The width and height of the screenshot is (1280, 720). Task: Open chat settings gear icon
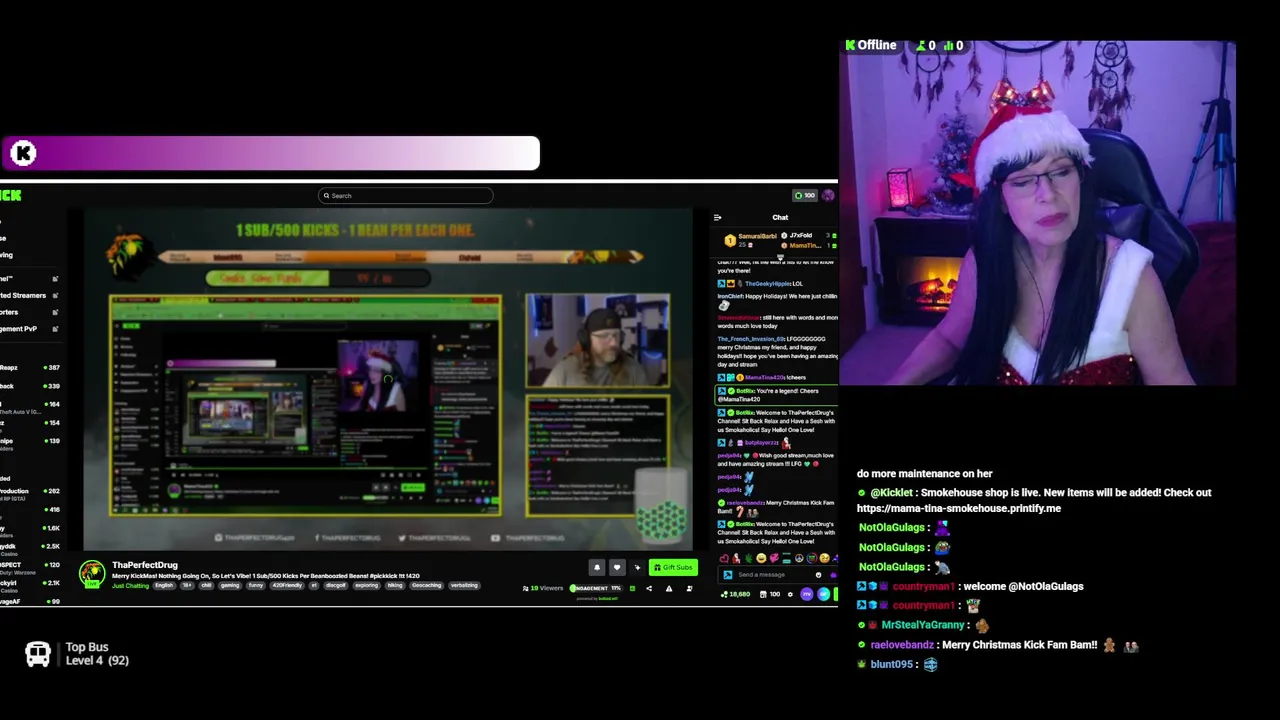coord(790,594)
